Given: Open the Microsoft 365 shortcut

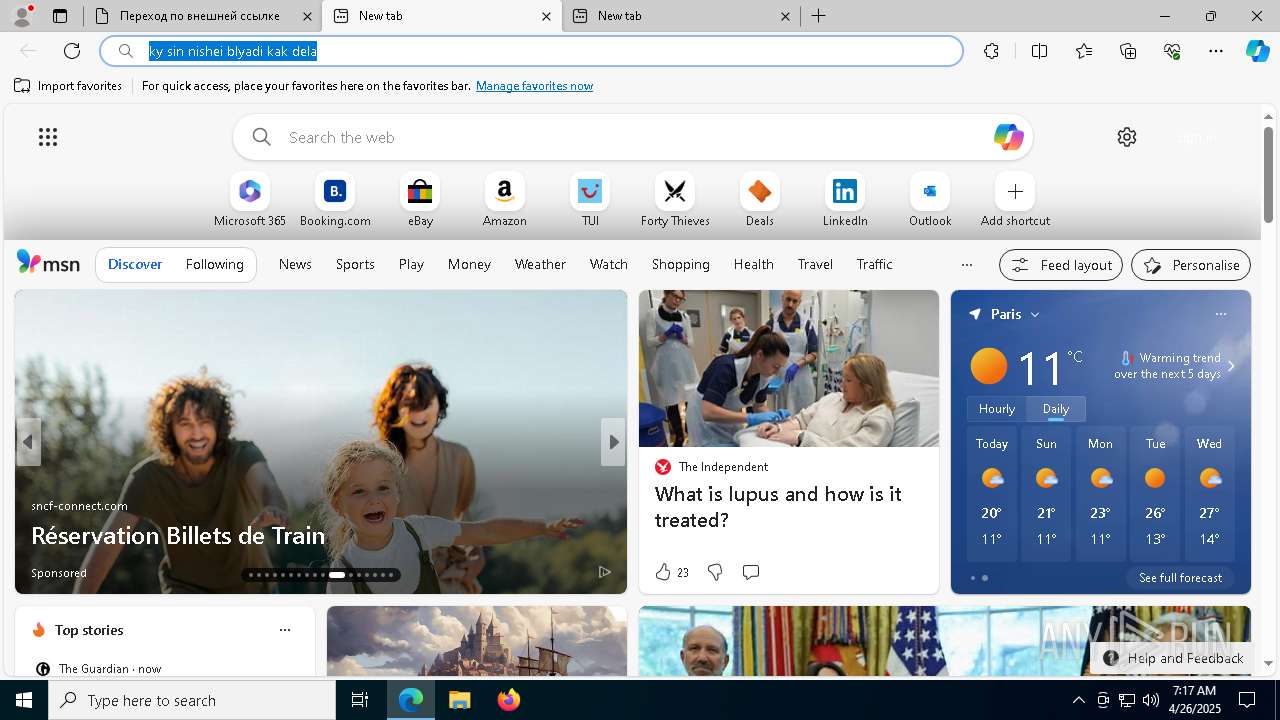Looking at the screenshot, I should 250,200.
